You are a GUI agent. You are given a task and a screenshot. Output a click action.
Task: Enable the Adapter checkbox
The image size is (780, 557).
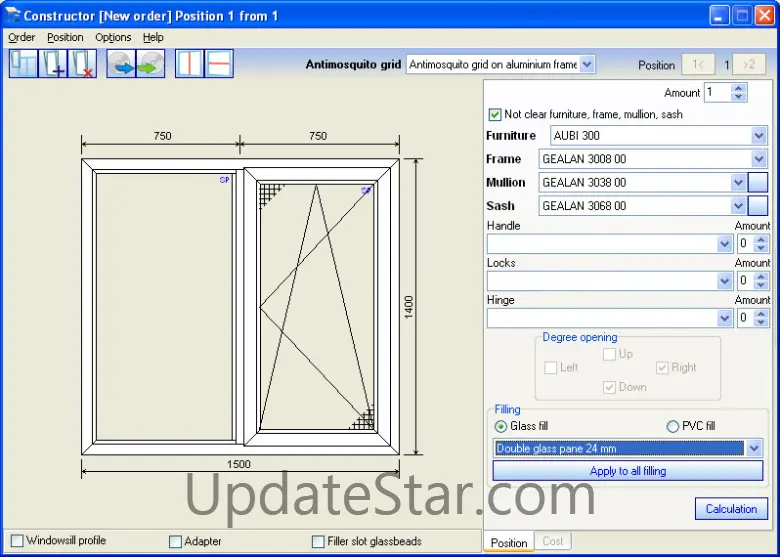(x=176, y=541)
